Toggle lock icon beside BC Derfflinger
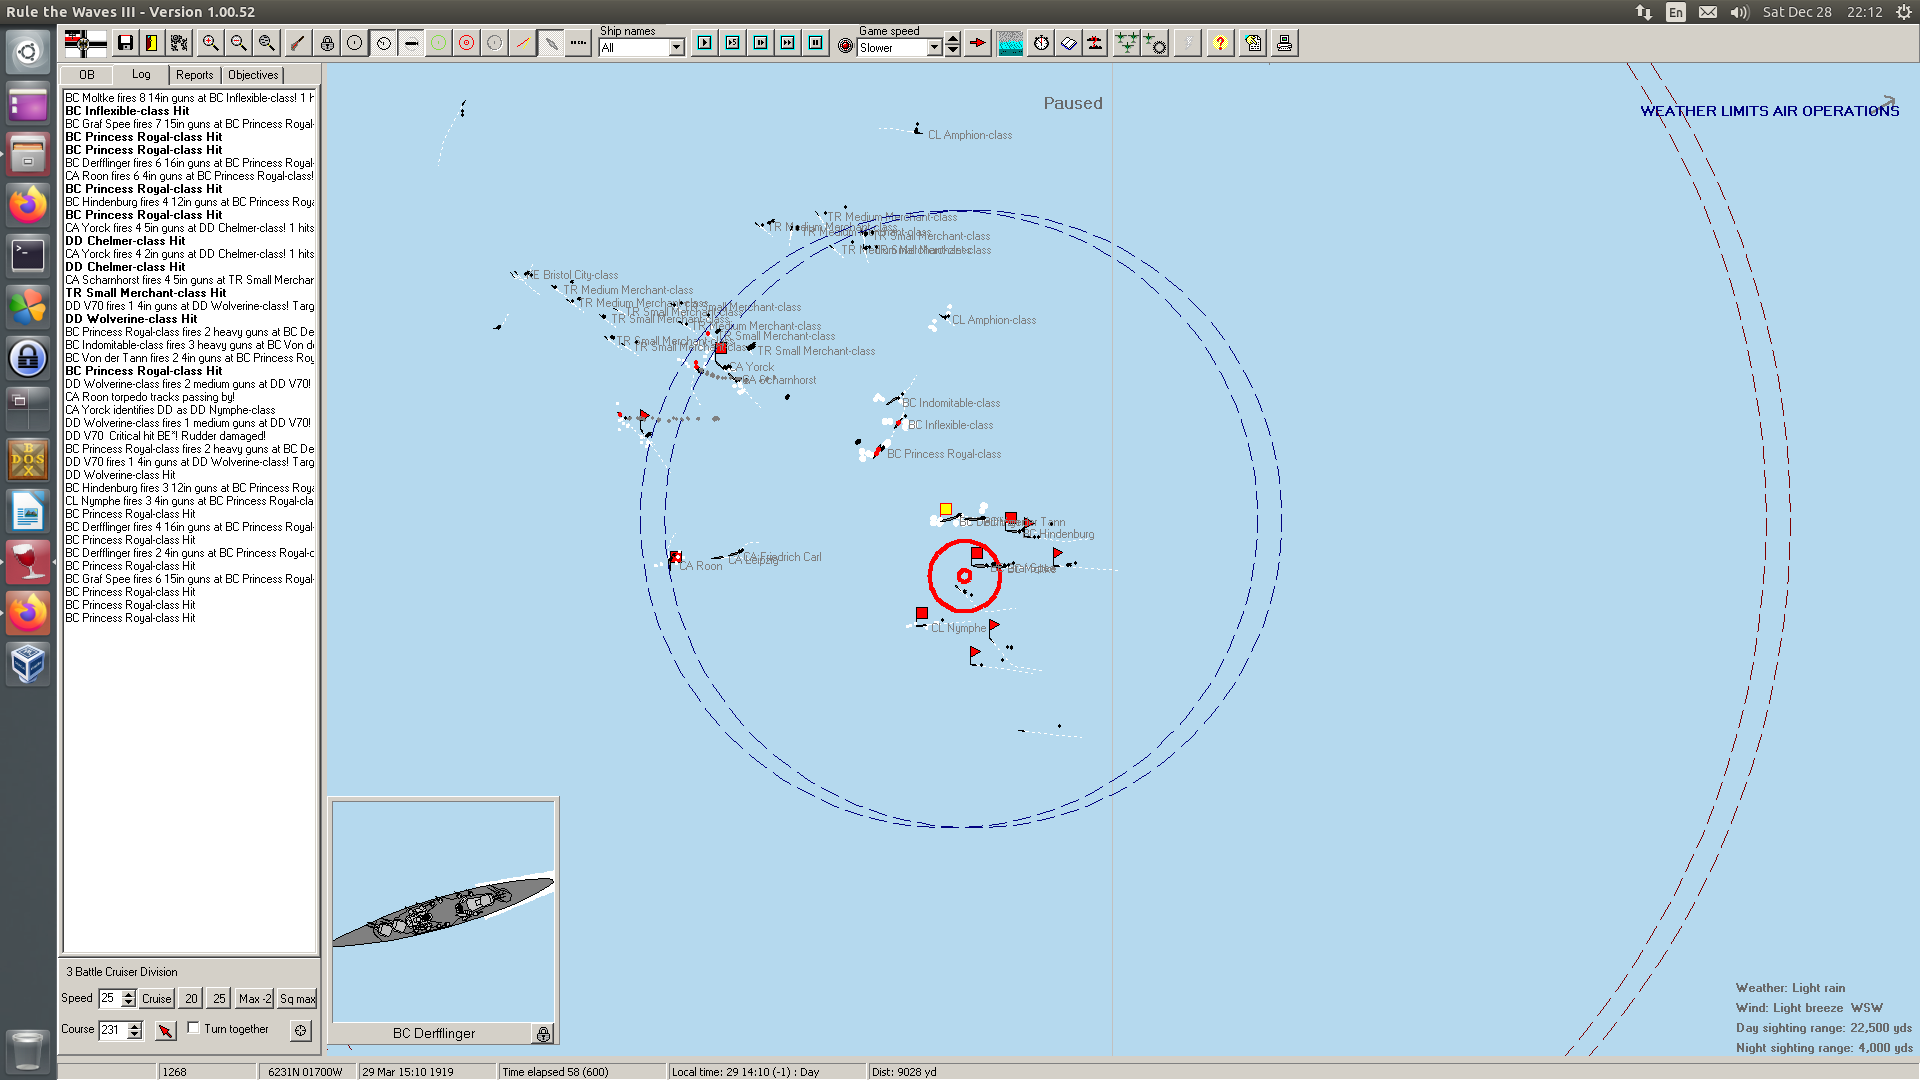The width and height of the screenshot is (1920, 1080). pyautogui.click(x=543, y=1034)
